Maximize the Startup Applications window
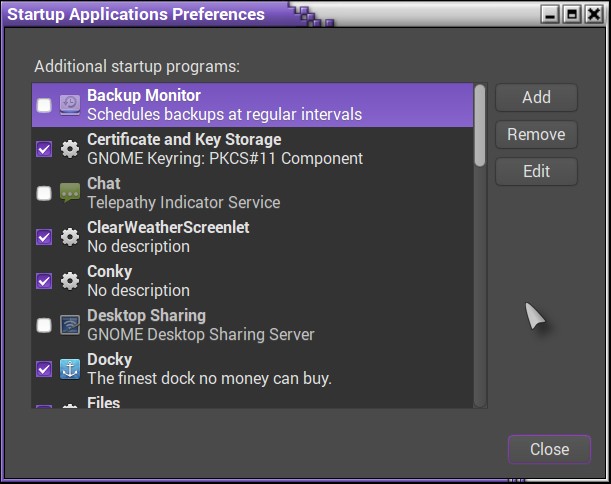This screenshot has width=611, height=484. coord(571,14)
